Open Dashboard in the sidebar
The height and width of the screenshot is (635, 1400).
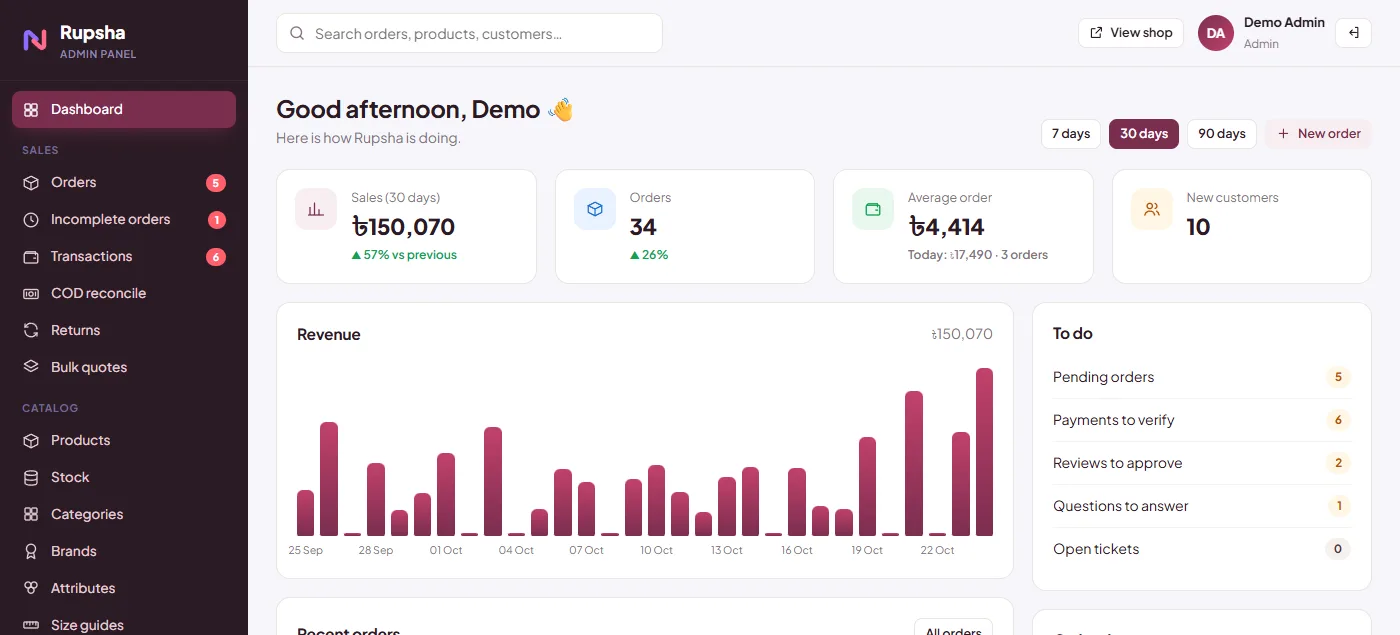pyautogui.click(x=124, y=110)
